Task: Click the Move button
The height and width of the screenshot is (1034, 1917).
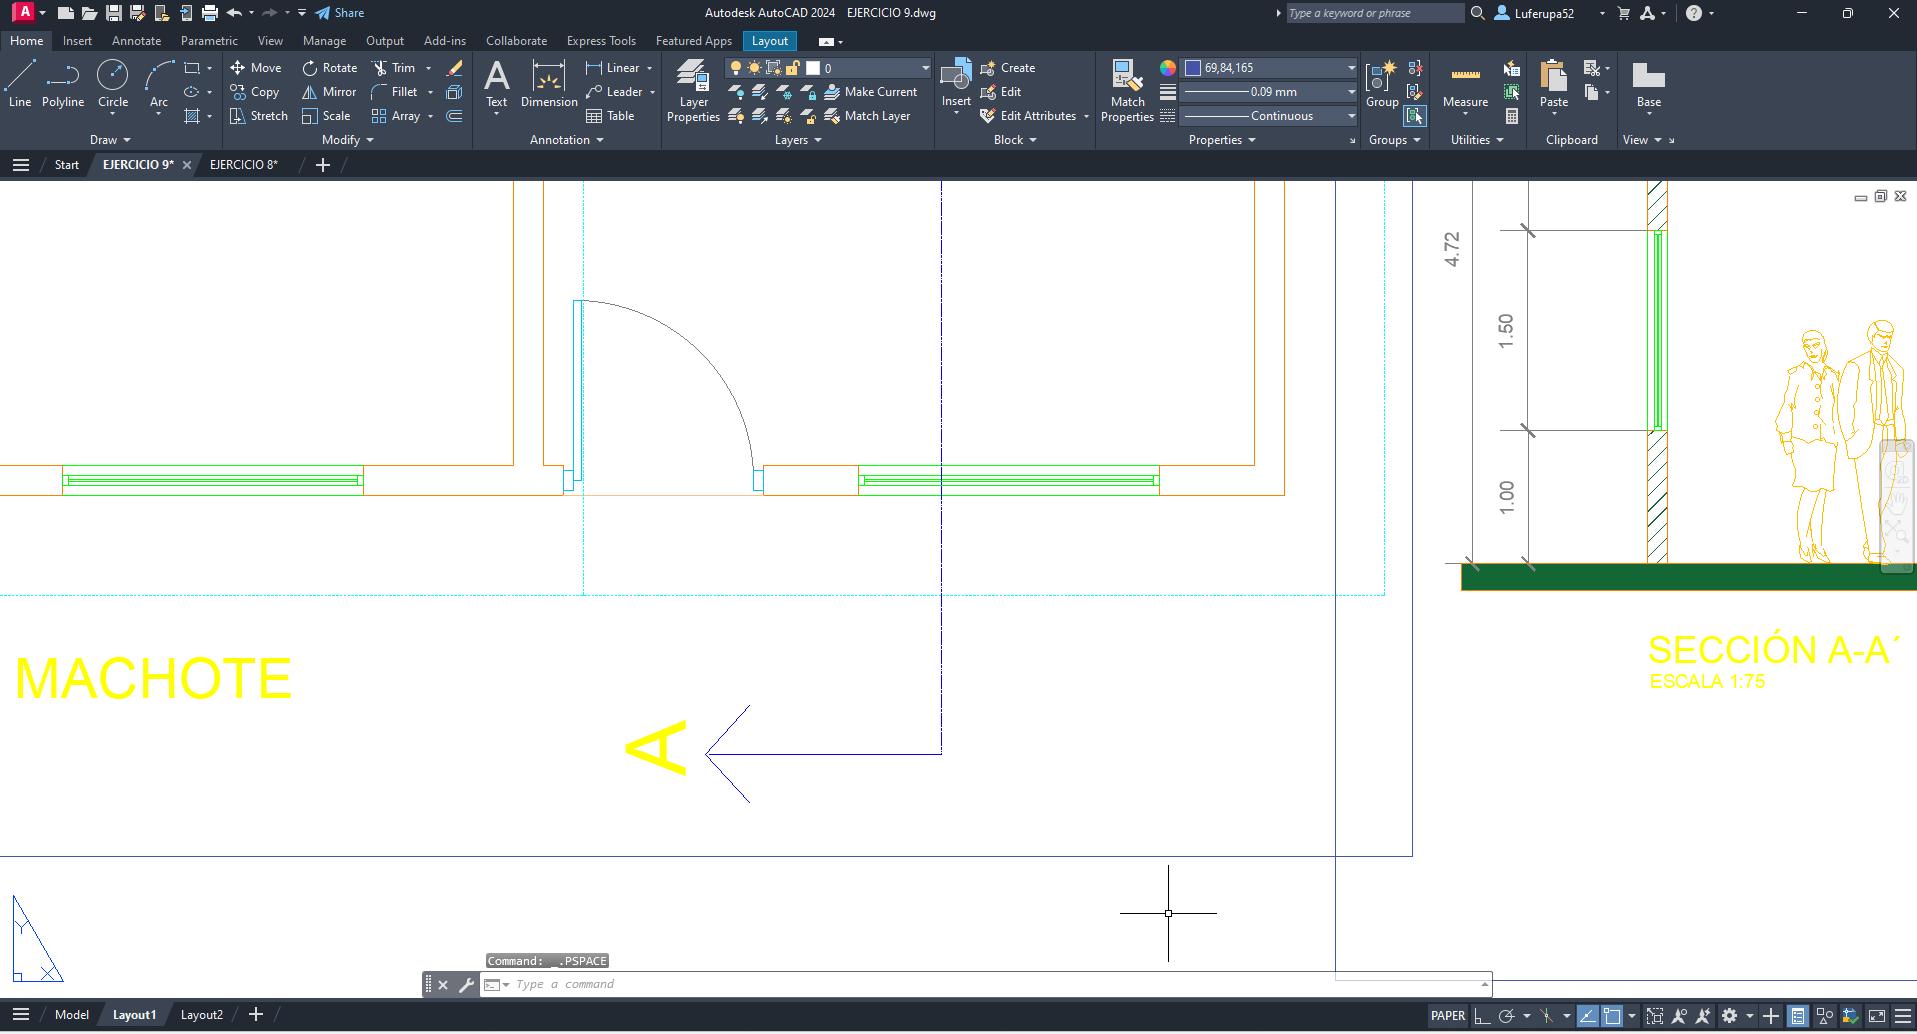Action: (x=255, y=68)
